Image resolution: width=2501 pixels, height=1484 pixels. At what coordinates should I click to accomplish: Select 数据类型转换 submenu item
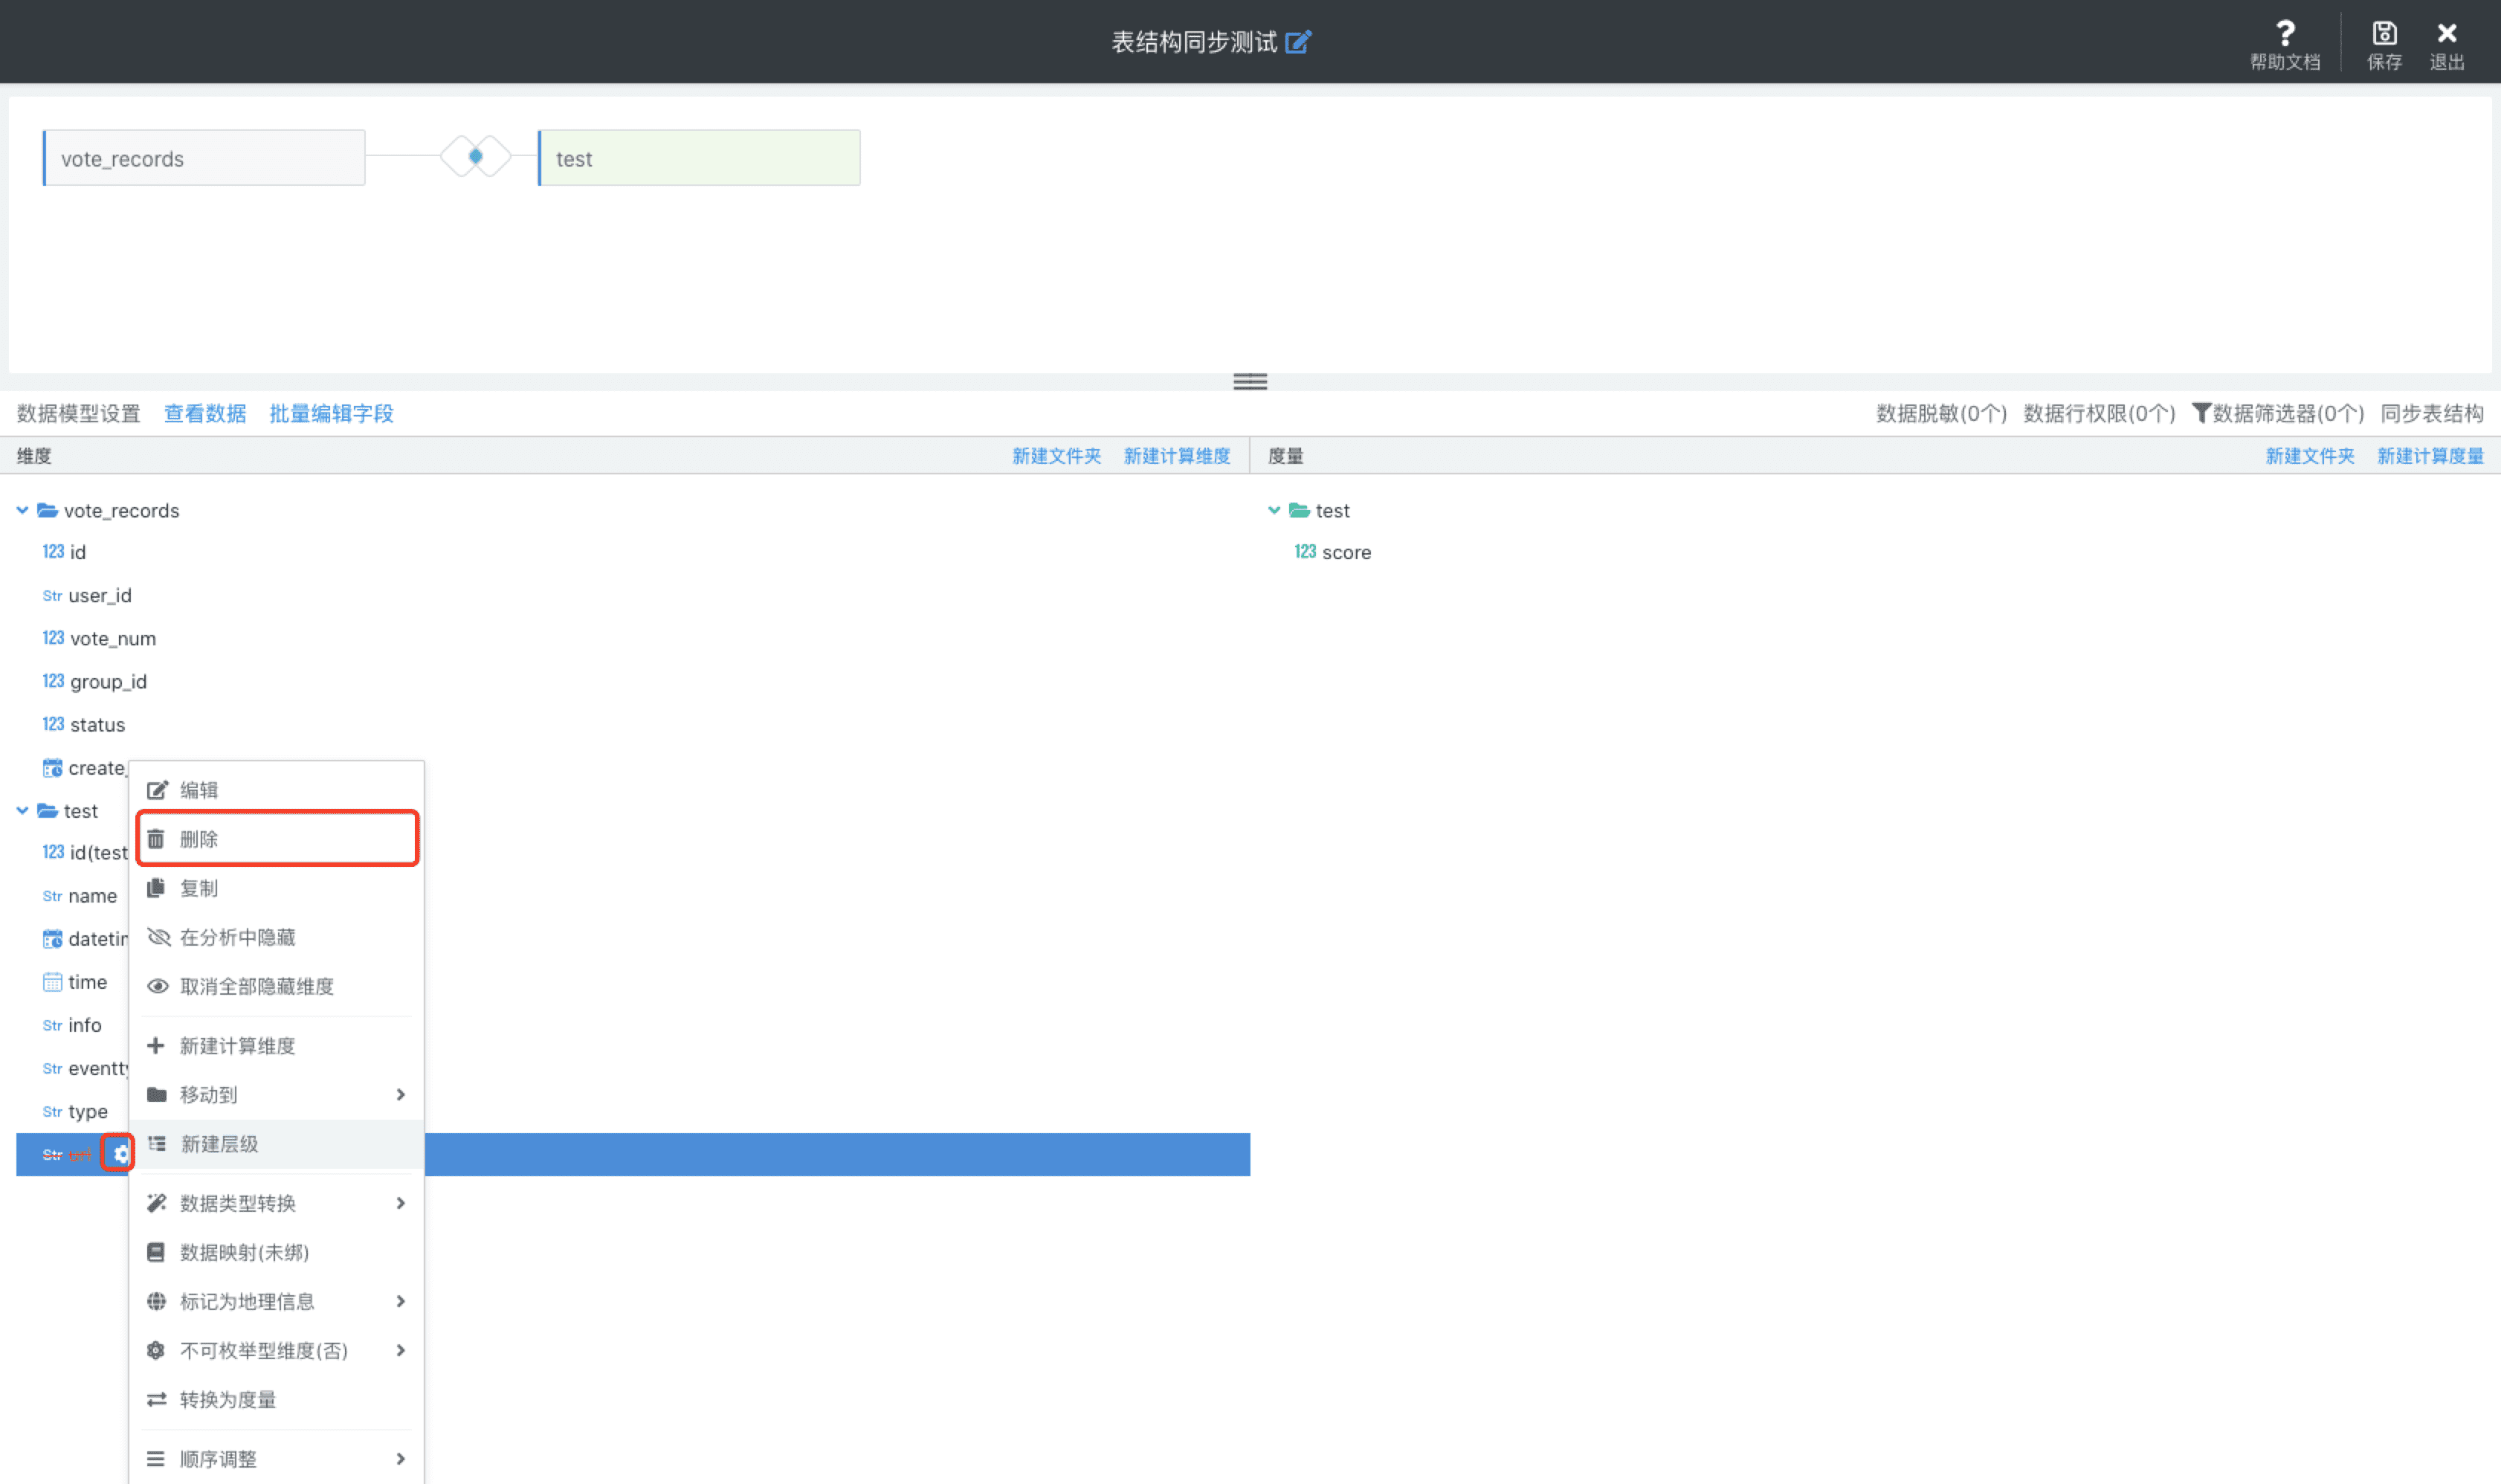tap(274, 1203)
